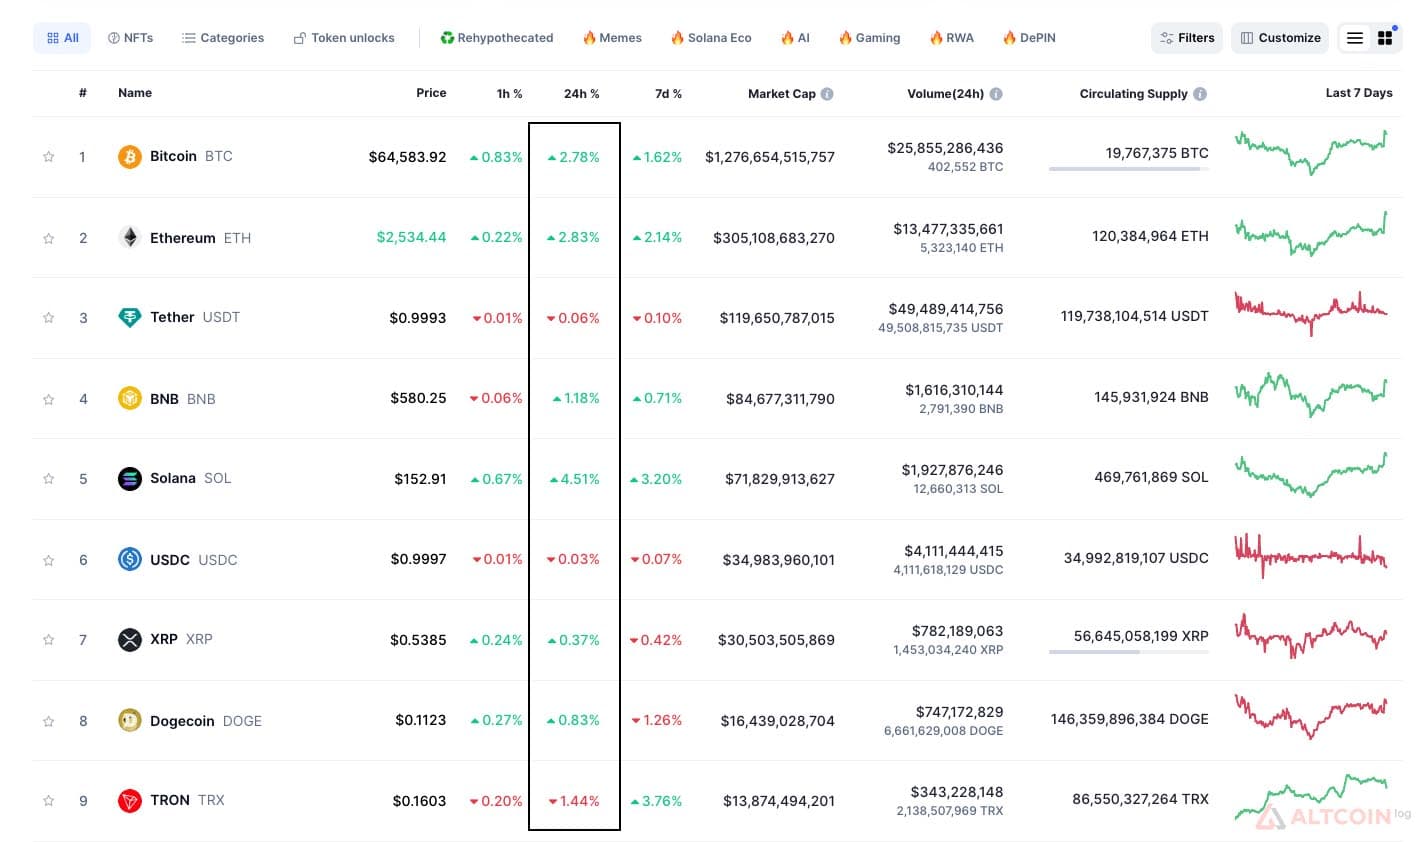Toggle watchlist star on the BNB row
The height and width of the screenshot is (842, 1426).
point(48,399)
